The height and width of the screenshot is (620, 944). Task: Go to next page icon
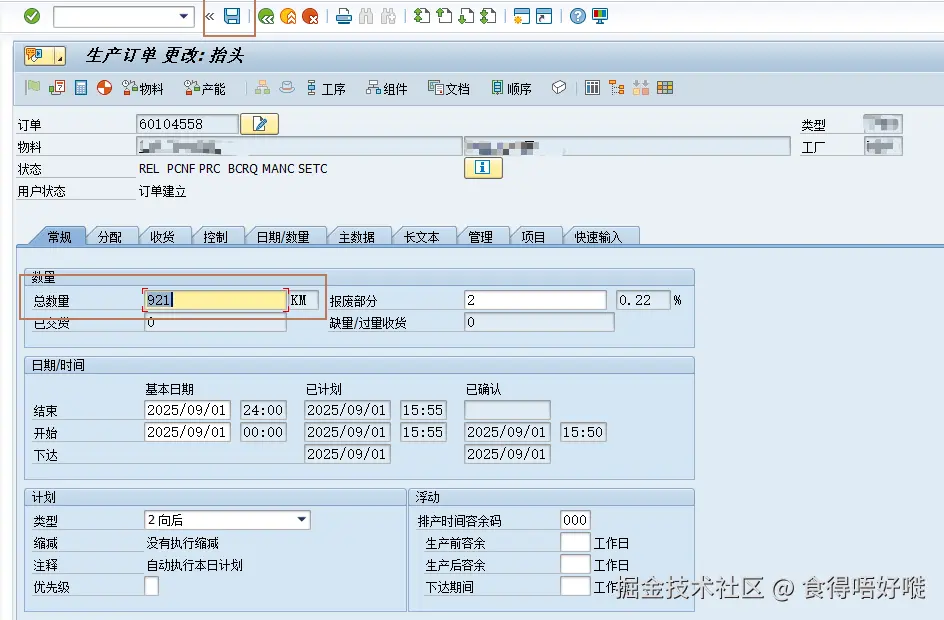click(x=466, y=16)
